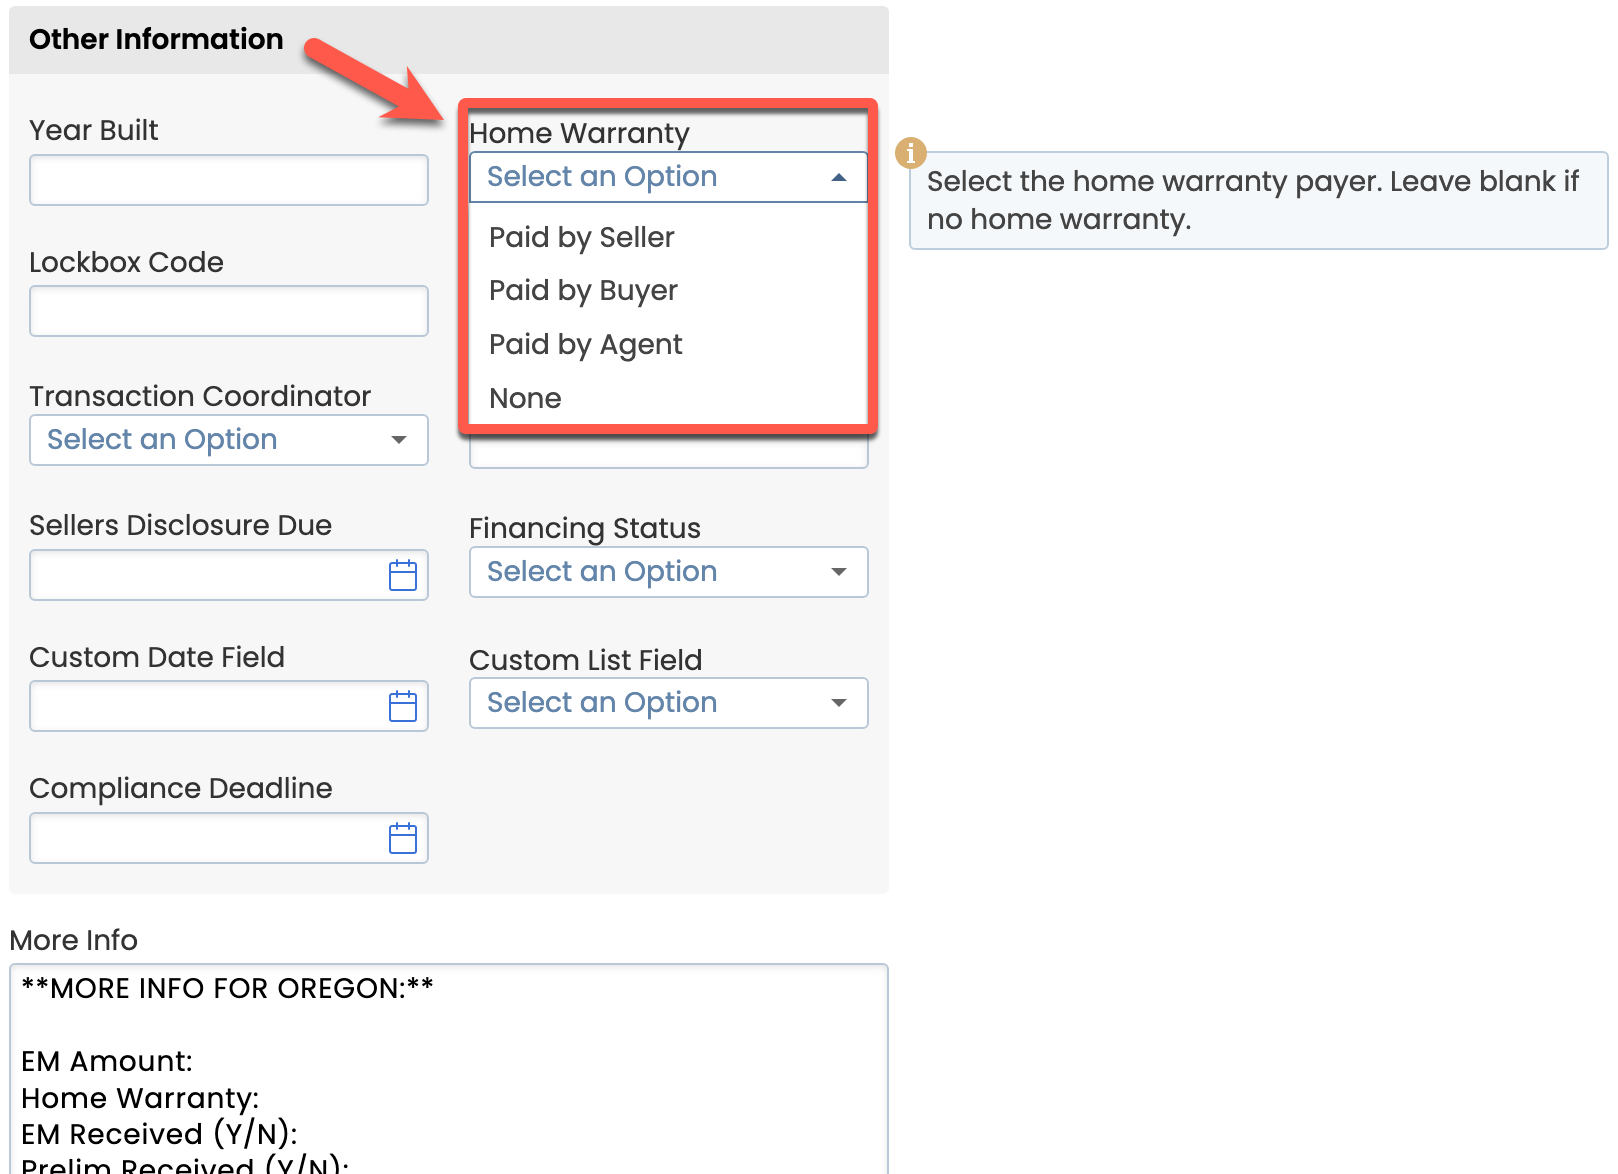This screenshot has width=1618, height=1174.
Task: Click inside the Sellers Disclosure Due date field
Action: tap(205, 576)
